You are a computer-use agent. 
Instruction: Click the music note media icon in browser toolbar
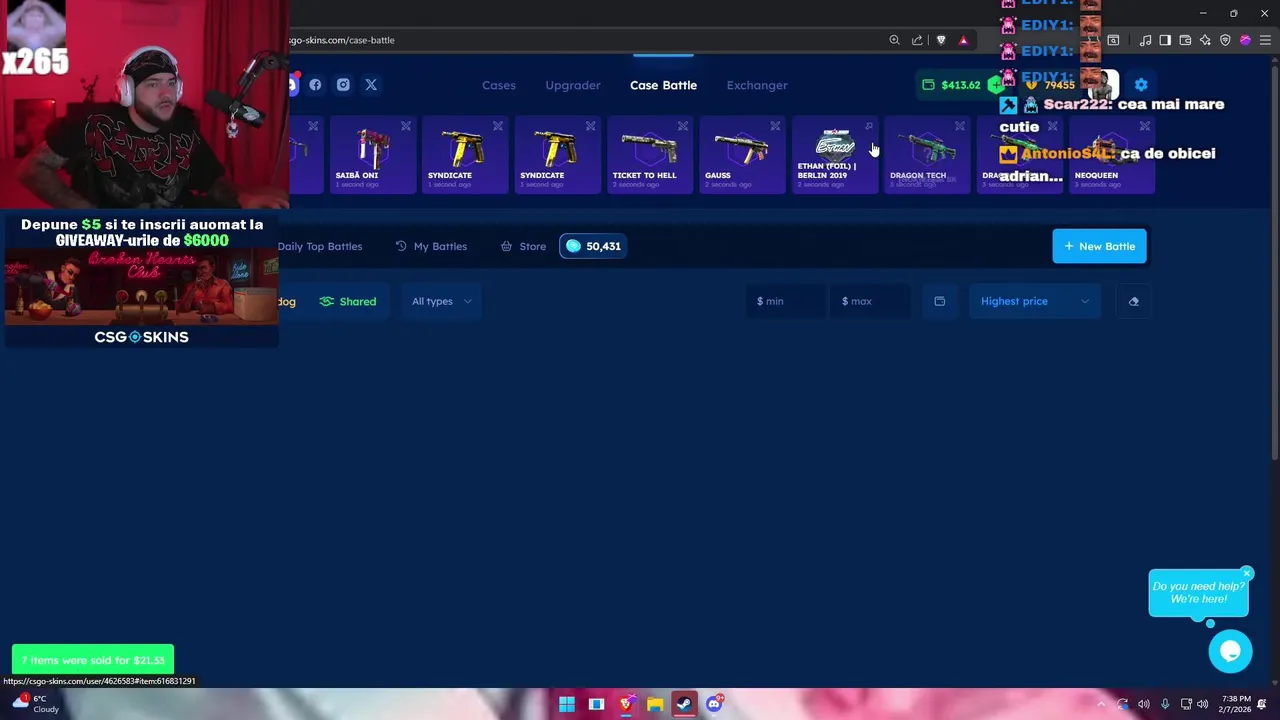point(1145,40)
